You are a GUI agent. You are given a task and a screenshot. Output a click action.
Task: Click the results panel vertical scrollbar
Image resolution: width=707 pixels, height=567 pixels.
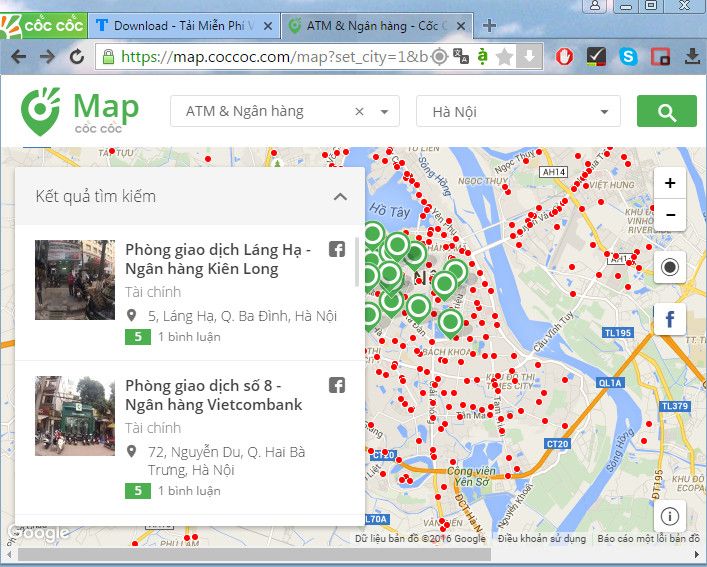[357, 260]
